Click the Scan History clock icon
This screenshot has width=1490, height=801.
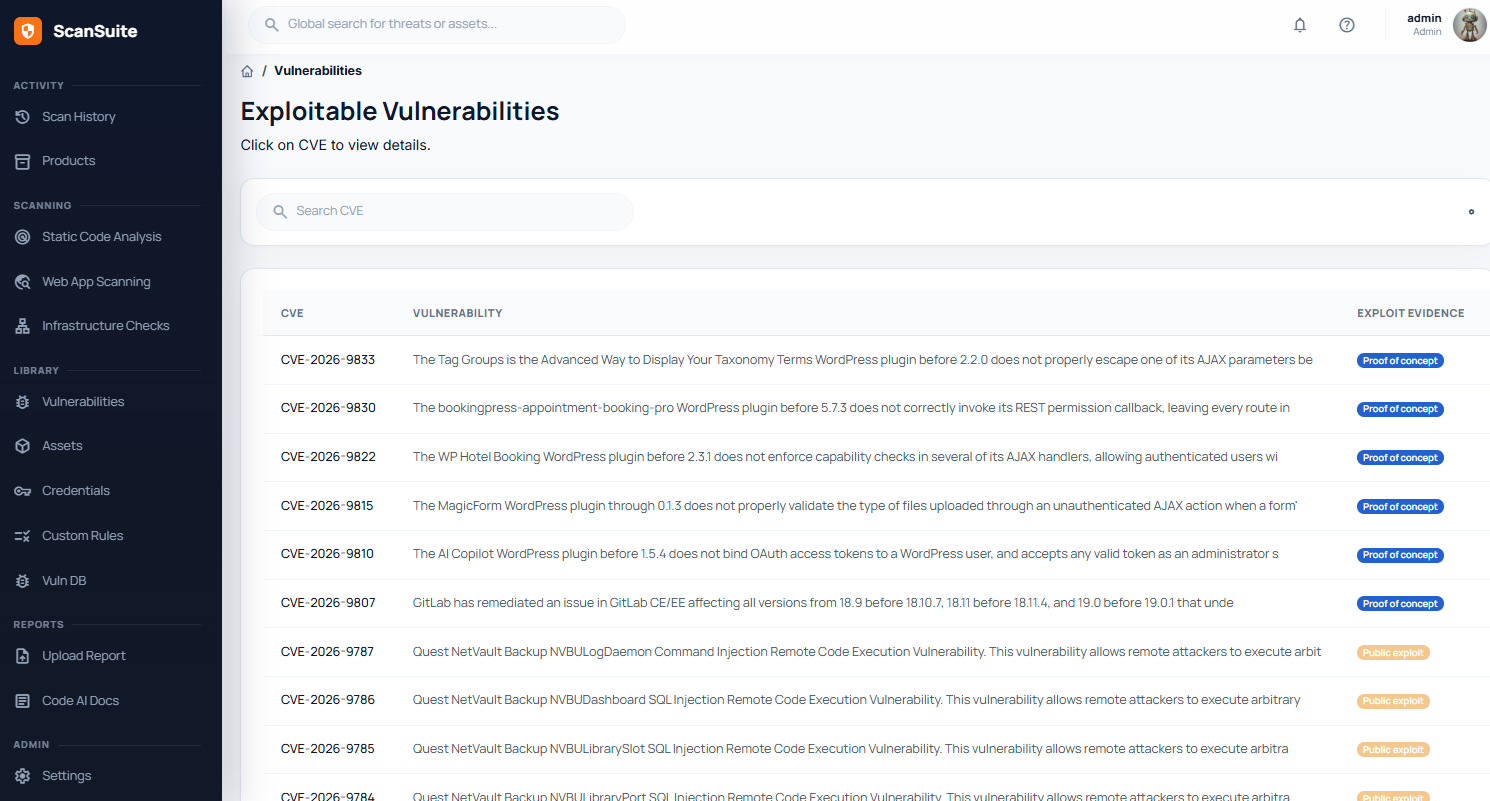click(x=23, y=117)
